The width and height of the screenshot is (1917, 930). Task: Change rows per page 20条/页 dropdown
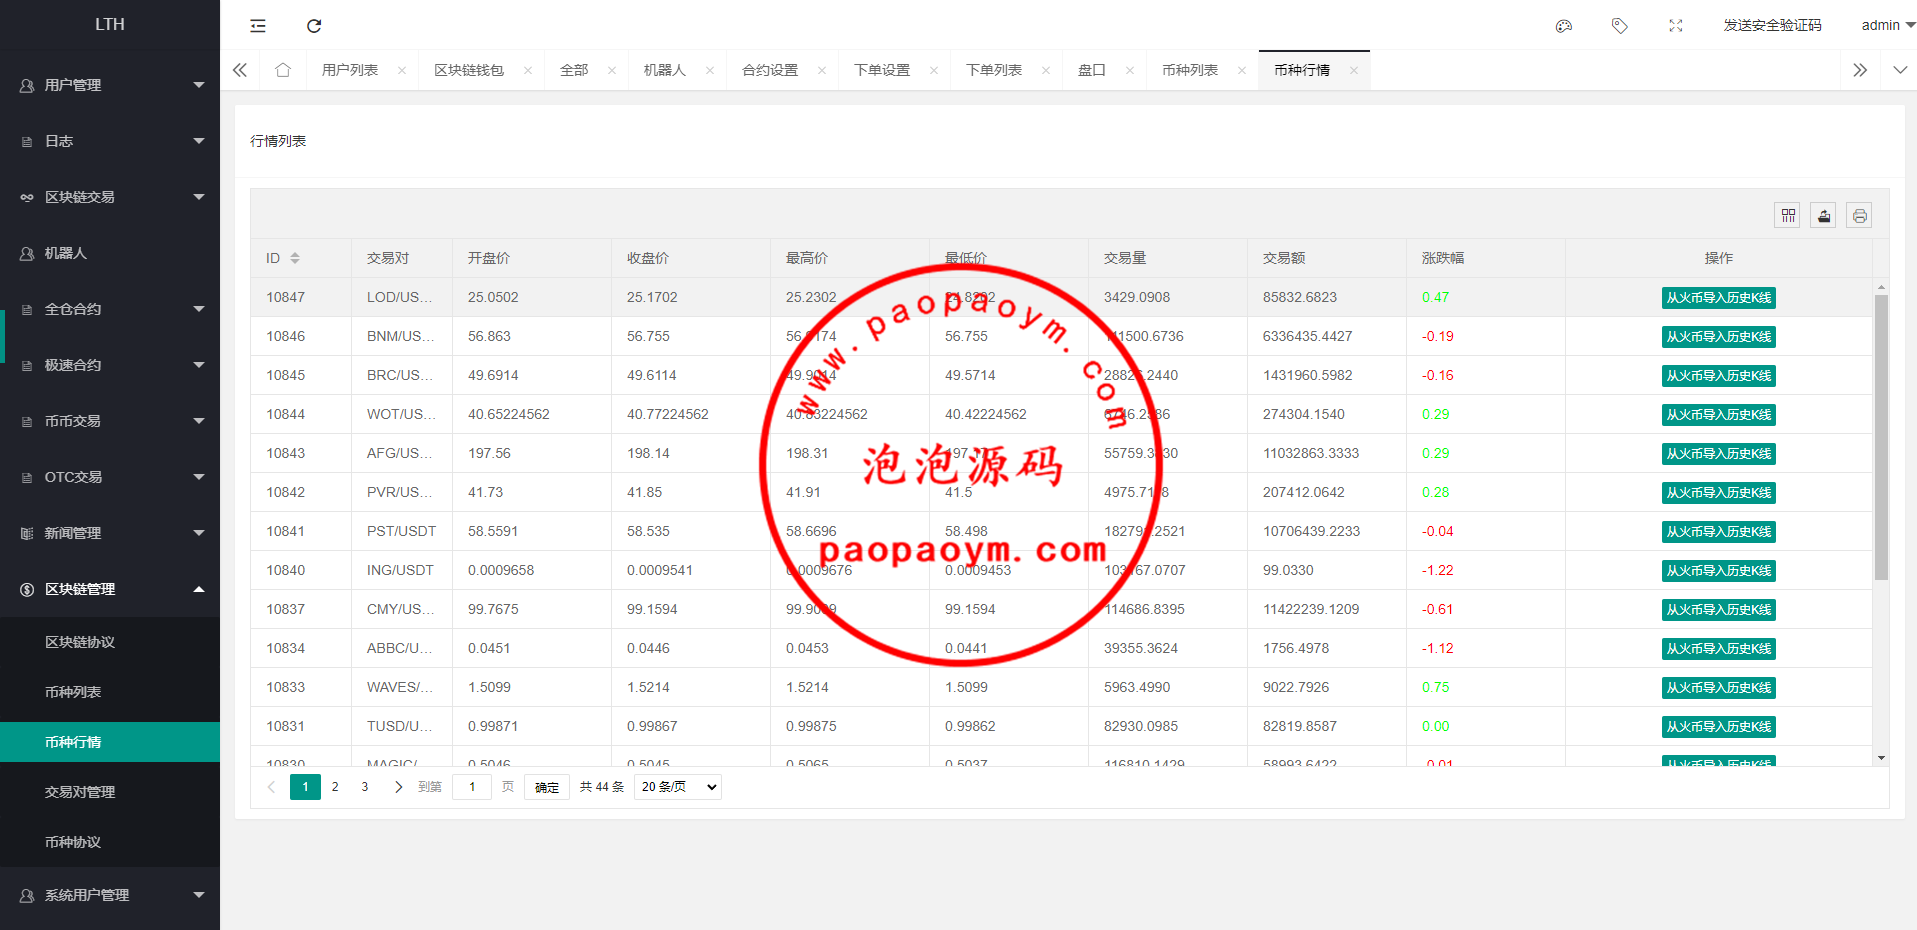[x=678, y=787]
